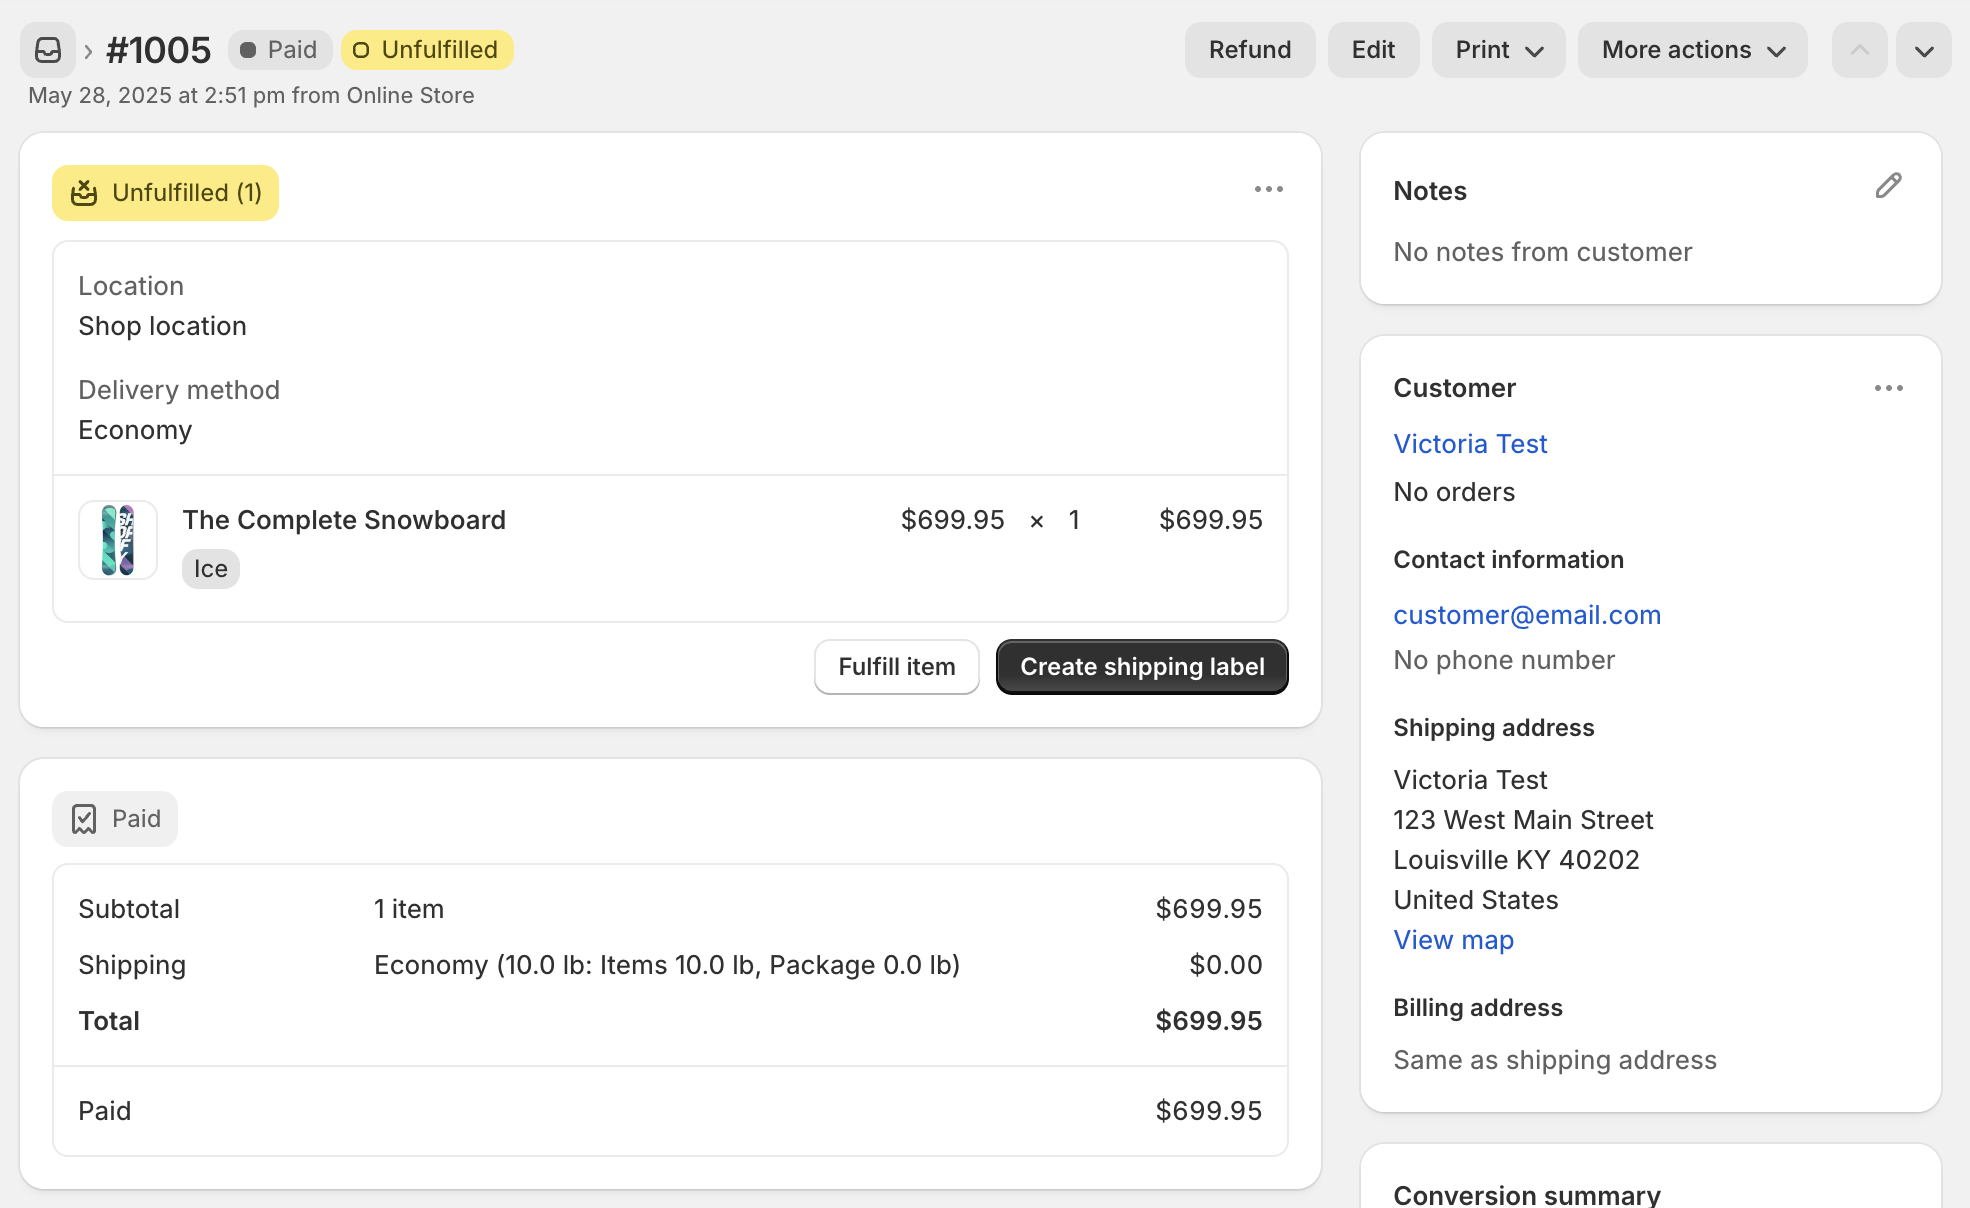Viewport: 1970px width, 1208px height.
Task: Click the Edit order button
Action: (1373, 50)
